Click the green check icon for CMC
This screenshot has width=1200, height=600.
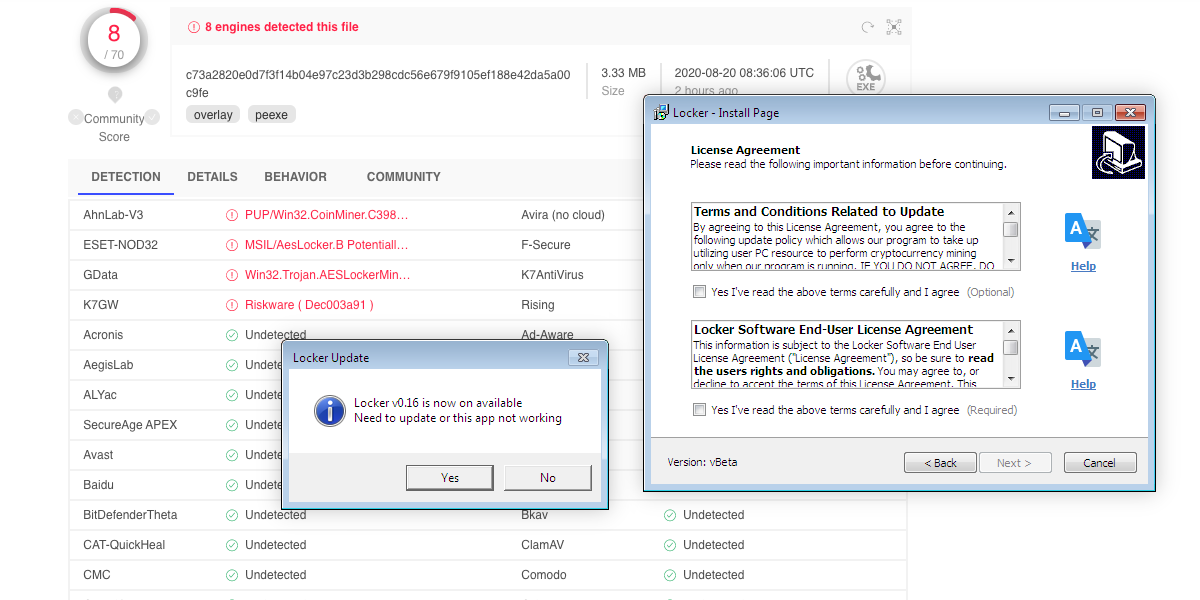click(232, 575)
